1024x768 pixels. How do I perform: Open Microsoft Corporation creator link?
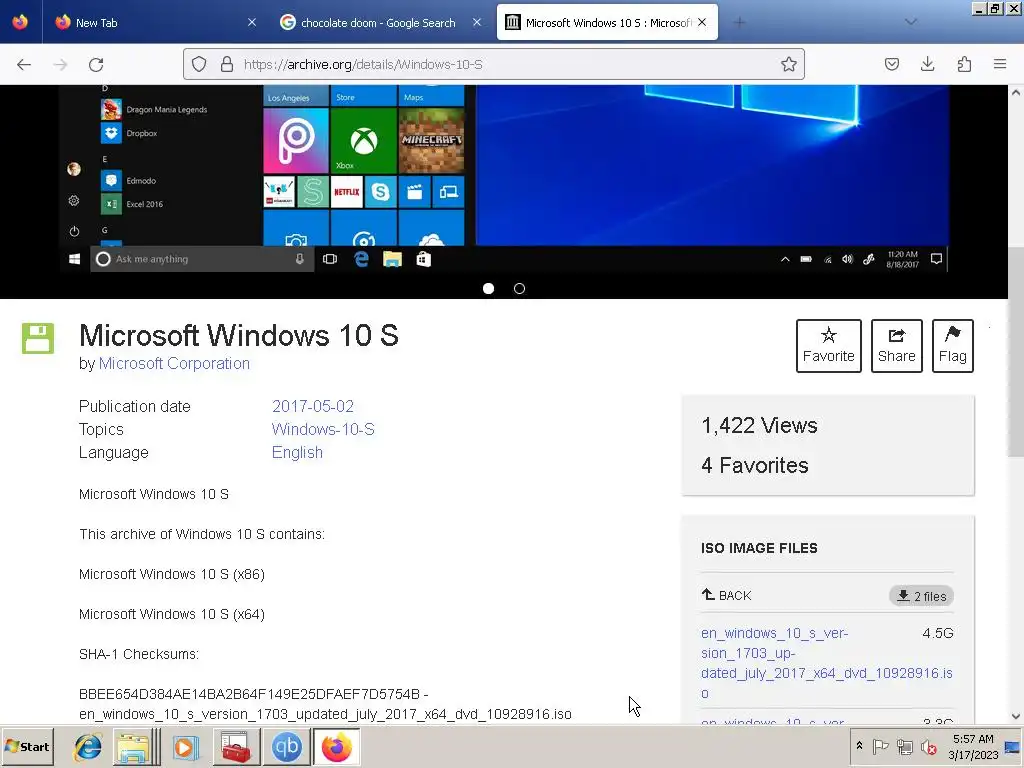174,364
